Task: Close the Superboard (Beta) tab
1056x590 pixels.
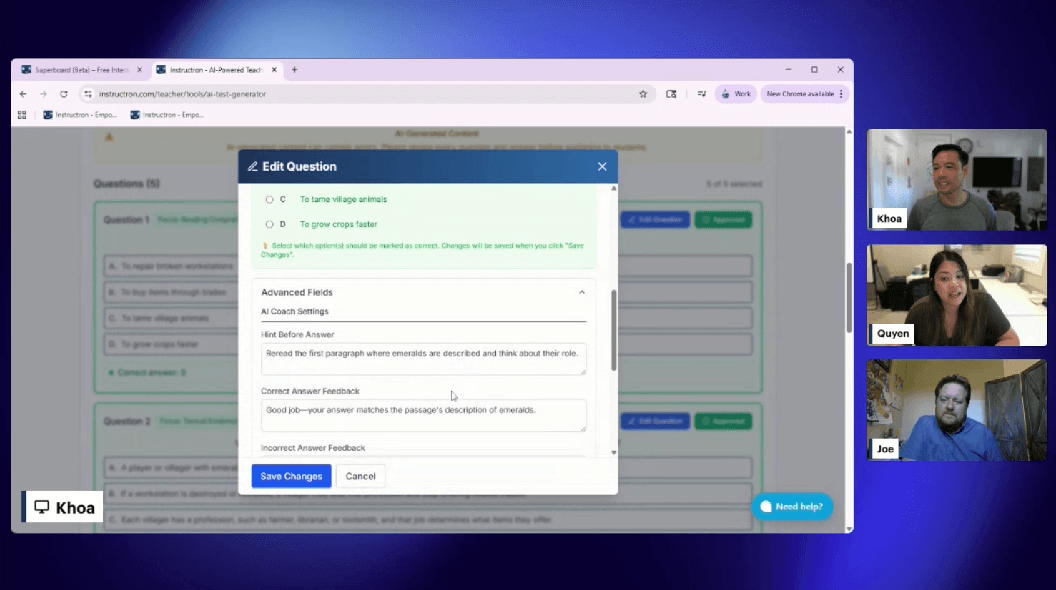Action: (x=139, y=70)
